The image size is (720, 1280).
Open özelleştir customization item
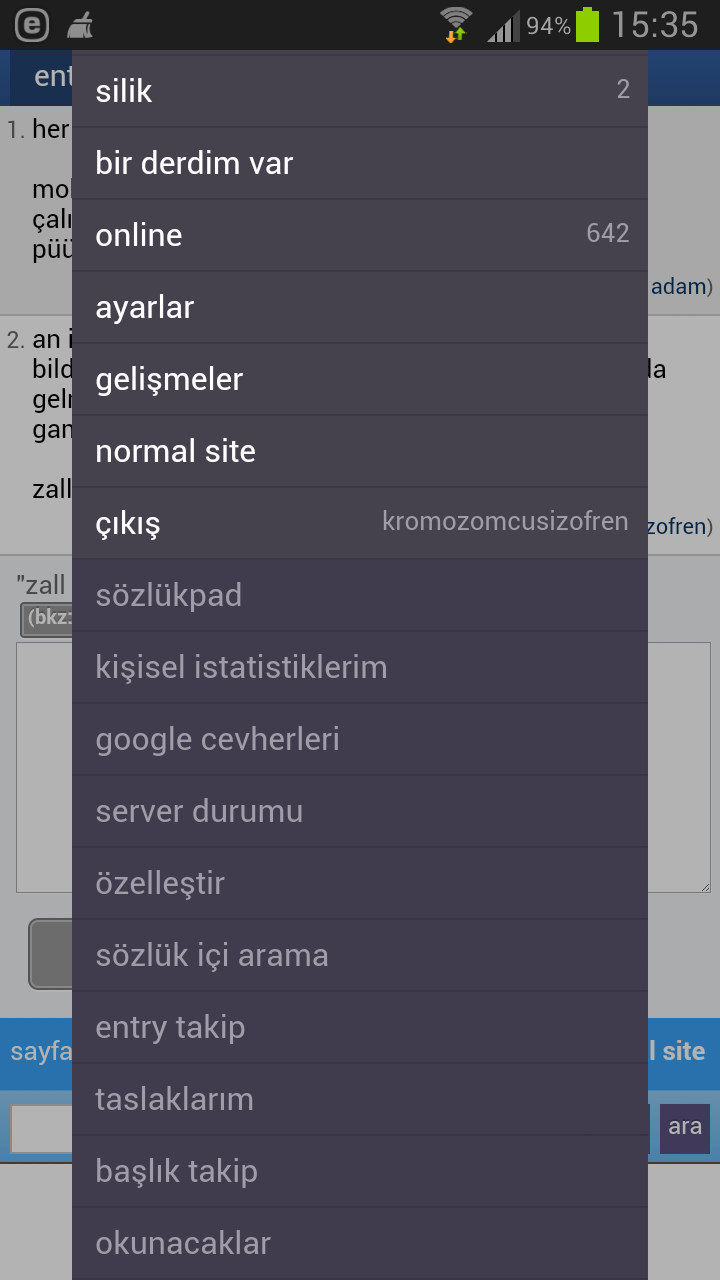pyautogui.click(x=360, y=883)
